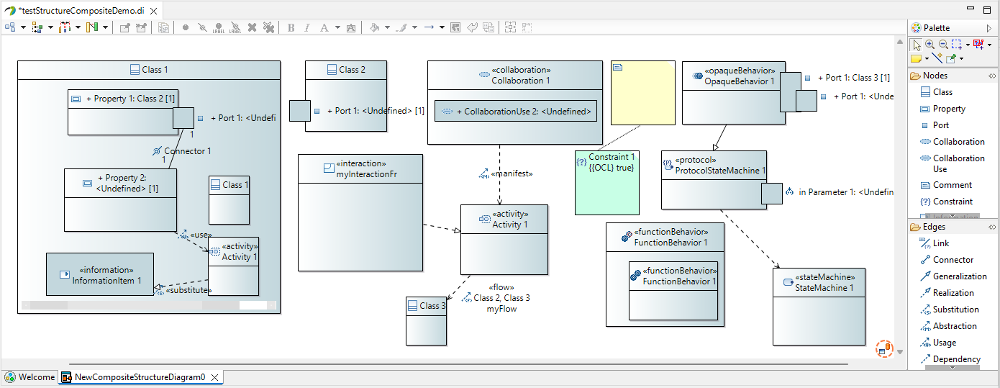Select the Usage edge tool

[938, 343]
